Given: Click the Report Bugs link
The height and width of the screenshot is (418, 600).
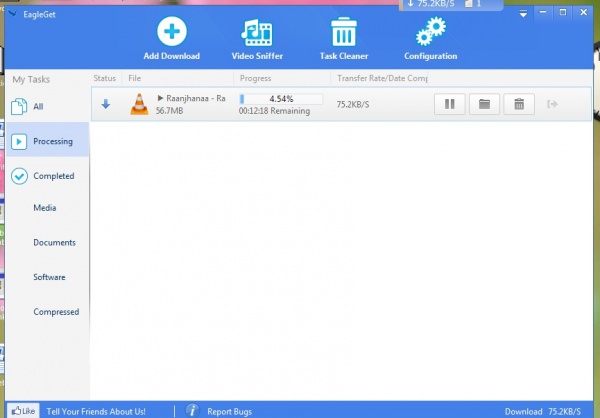Looking at the screenshot, I should 230,411.
